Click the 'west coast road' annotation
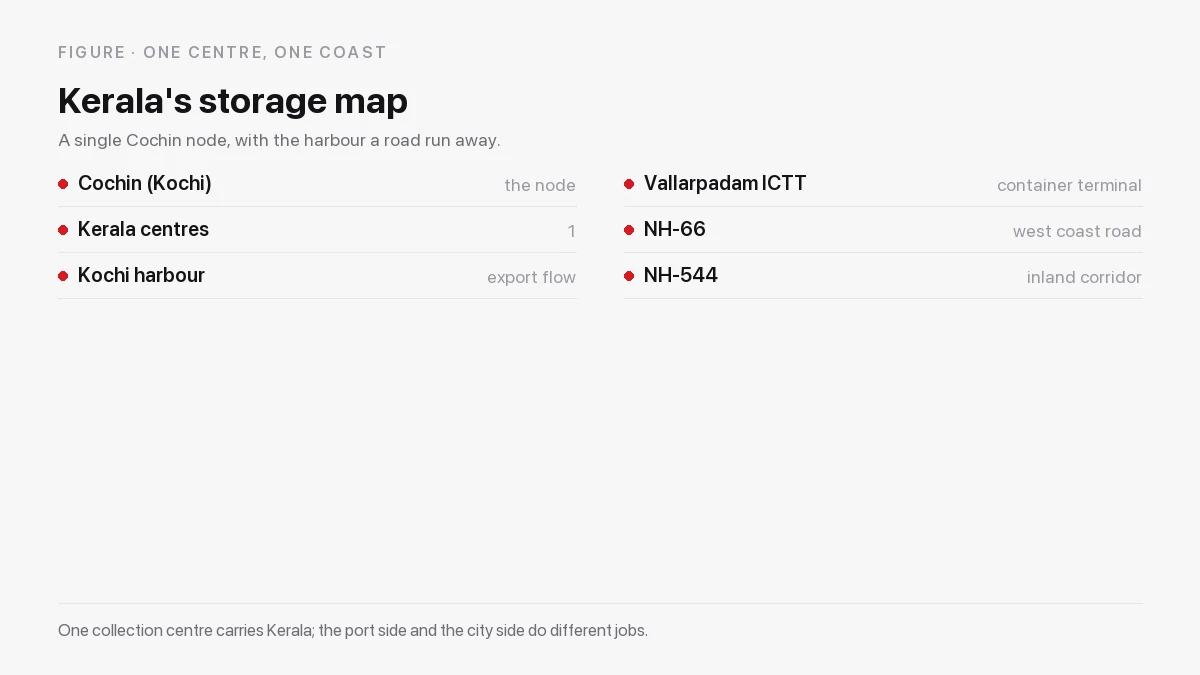Image resolution: width=1200 pixels, height=675 pixels. (x=1077, y=231)
